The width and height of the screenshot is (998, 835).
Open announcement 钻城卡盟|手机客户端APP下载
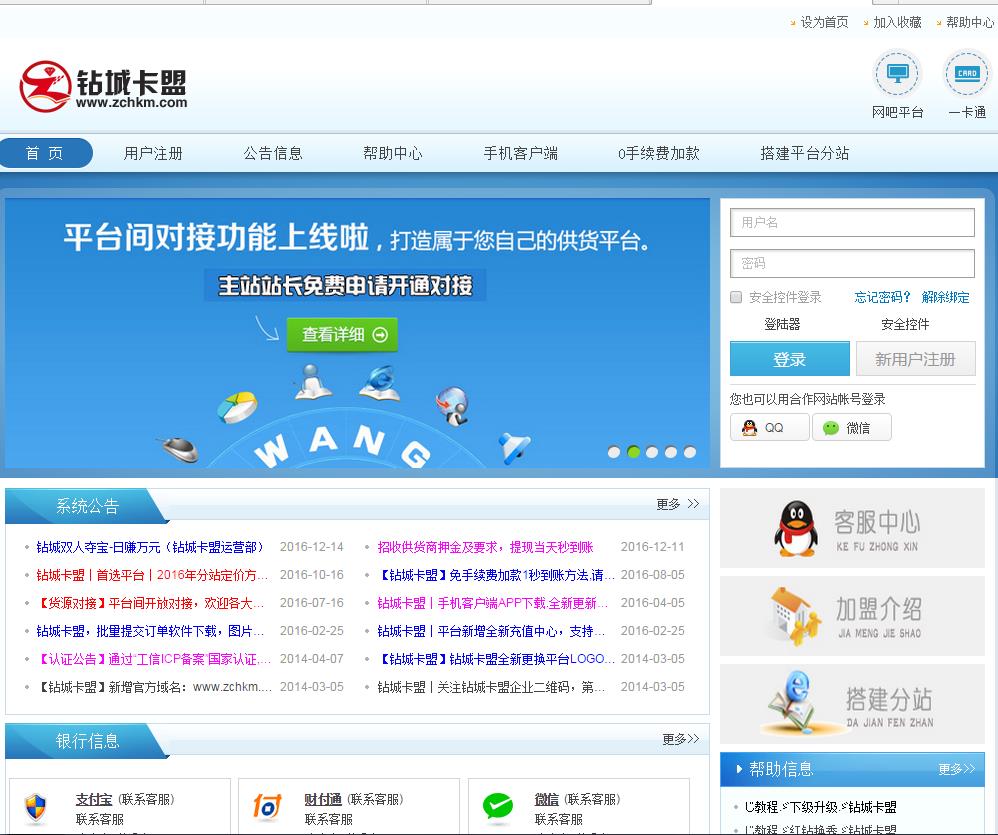[493, 603]
